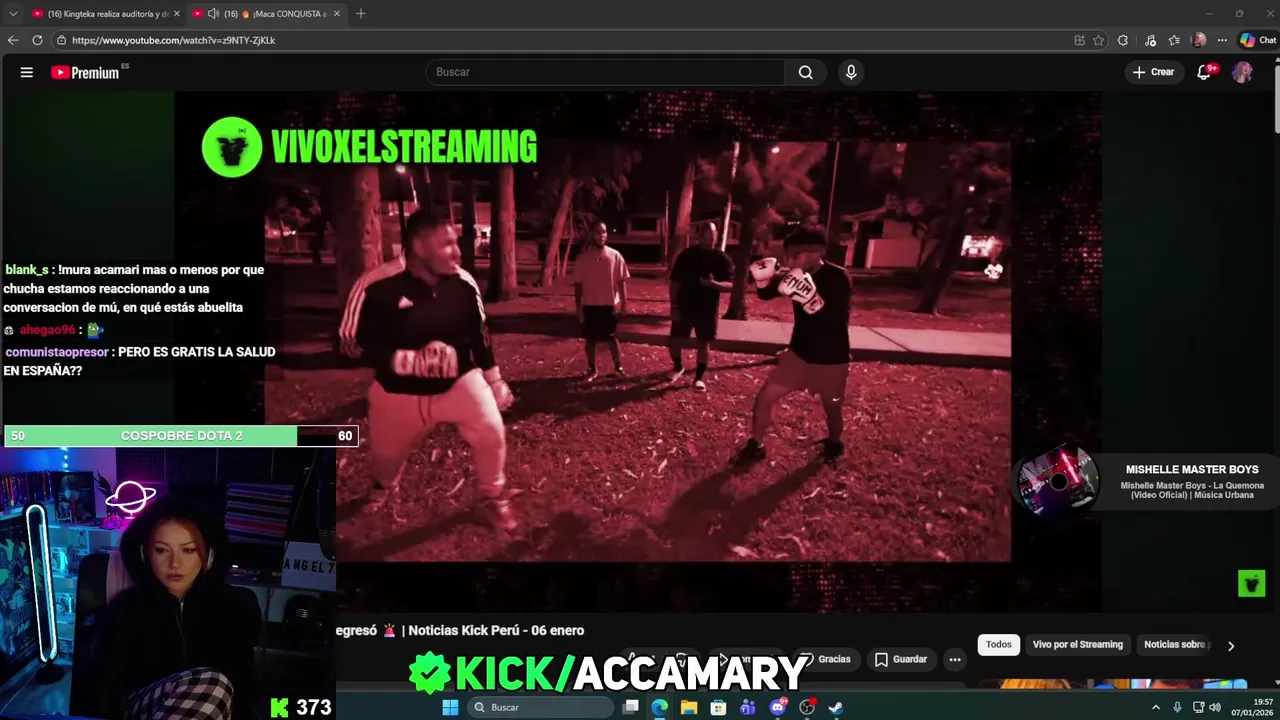Open YouTube notifications bell
1280x720 pixels.
coord(1205,72)
